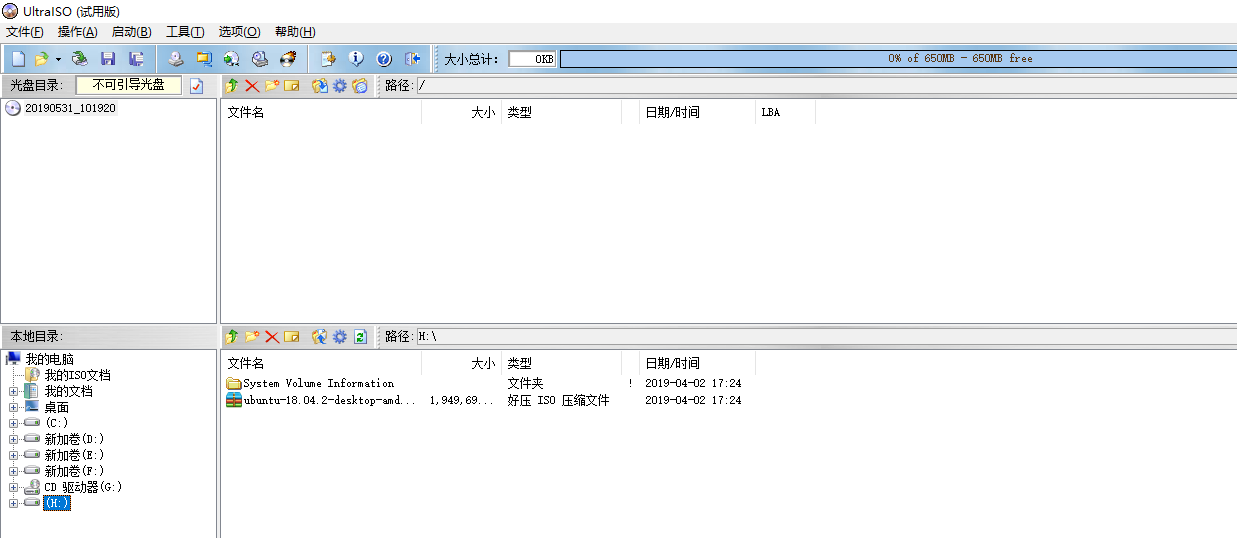Viewport: 1237px width, 538px height.
Task: Click the 不可引导光盘 boot type field
Action: point(129,85)
